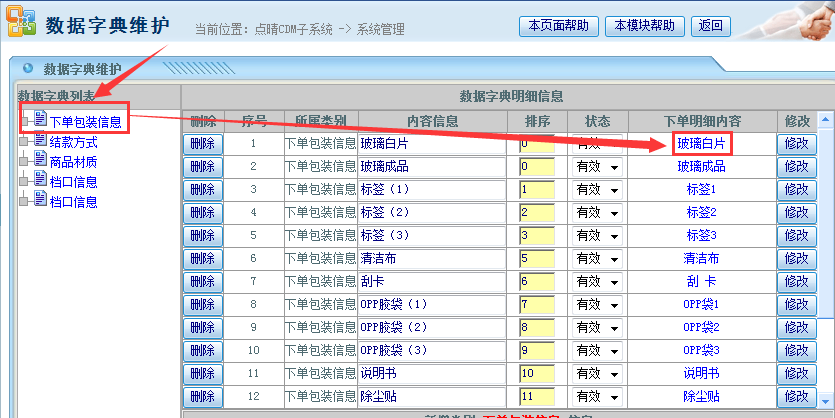
Task: Click the 排序 column header
Action: click(537, 121)
